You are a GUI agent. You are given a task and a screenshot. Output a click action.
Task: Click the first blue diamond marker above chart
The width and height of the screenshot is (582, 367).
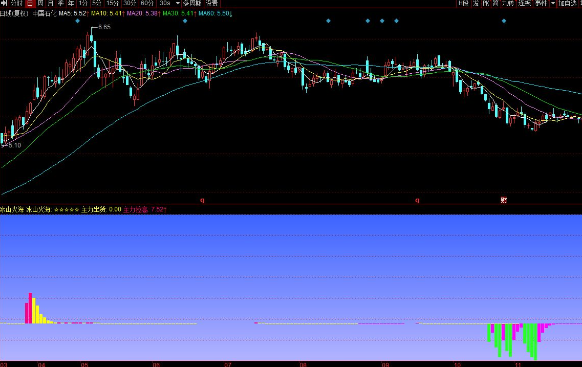coord(78,21)
